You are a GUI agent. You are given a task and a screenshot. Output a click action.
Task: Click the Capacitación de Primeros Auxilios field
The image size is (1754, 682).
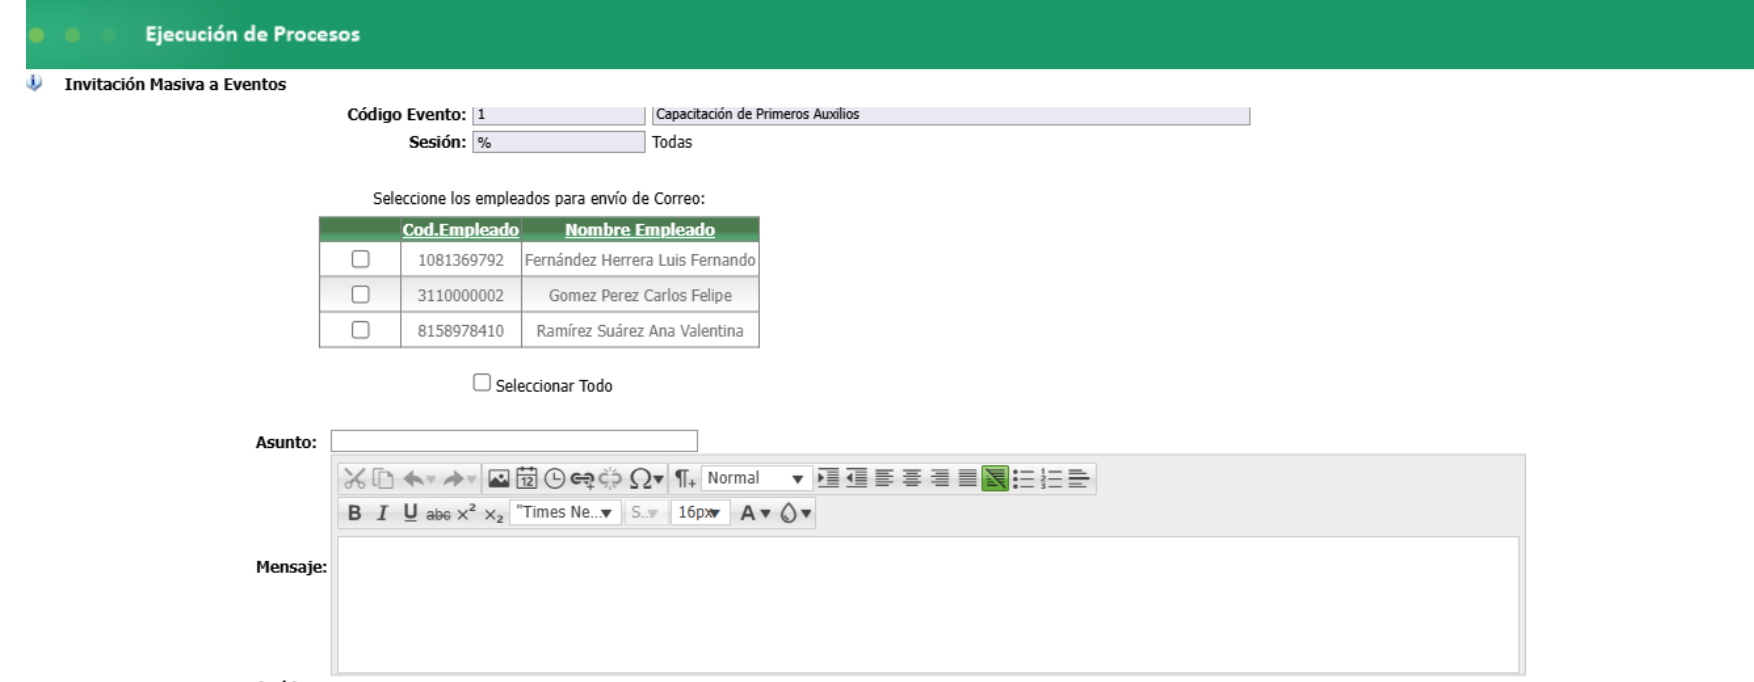[x=951, y=115]
